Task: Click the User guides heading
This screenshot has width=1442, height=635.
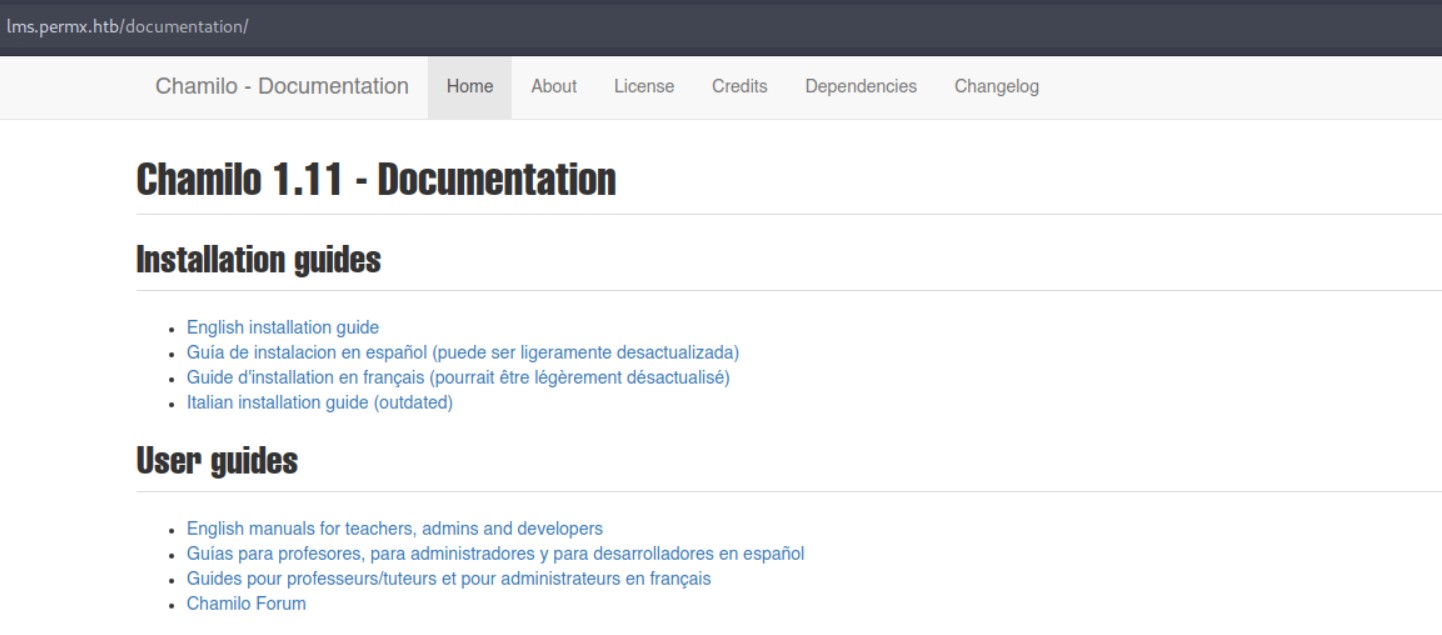Action: pos(217,461)
